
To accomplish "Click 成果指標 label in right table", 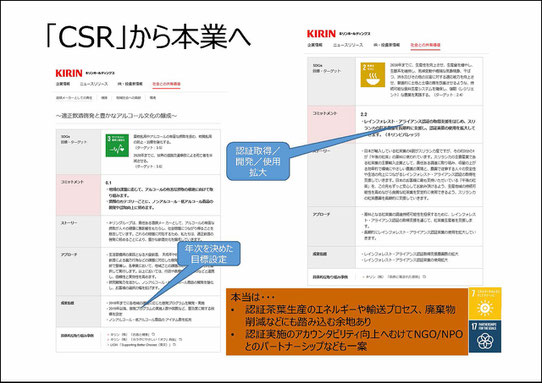I will coord(320,254).
